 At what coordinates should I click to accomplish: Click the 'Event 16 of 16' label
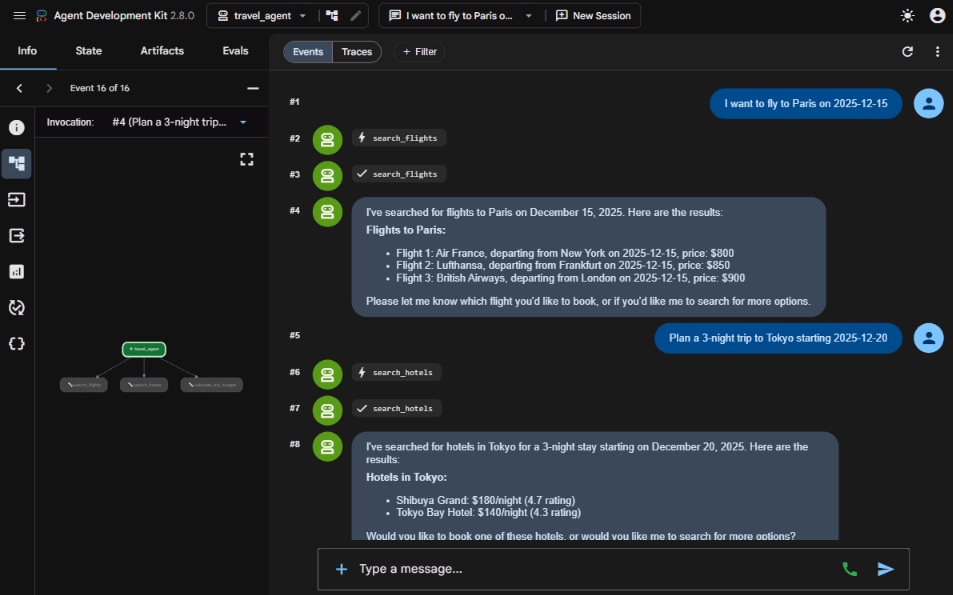[x=100, y=88]
